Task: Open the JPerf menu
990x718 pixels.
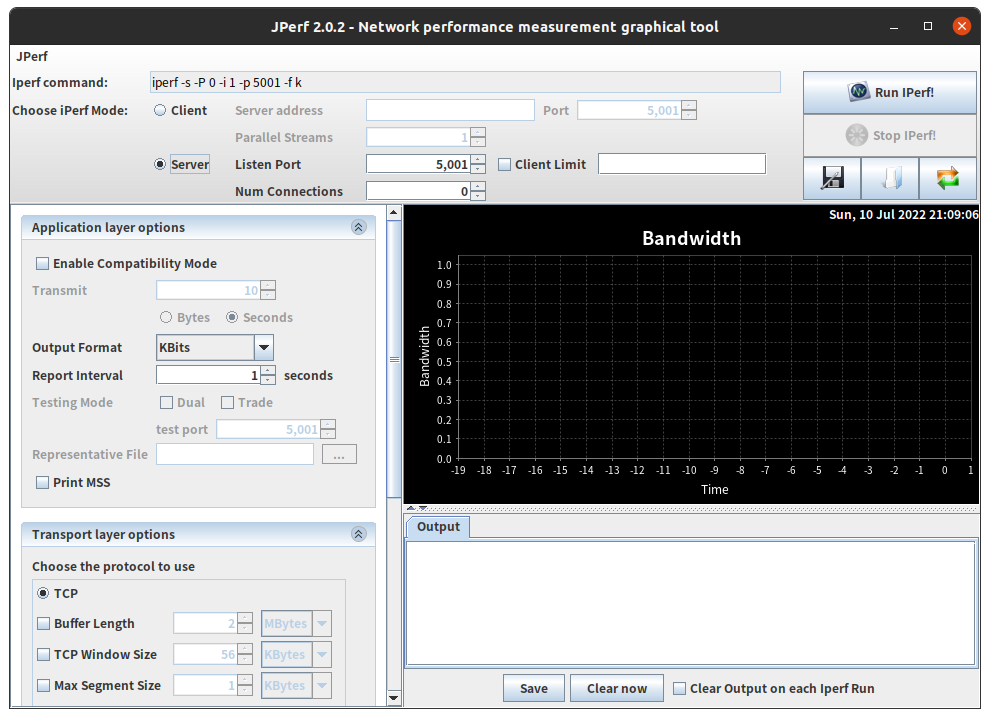Action: tap(32, 56)
